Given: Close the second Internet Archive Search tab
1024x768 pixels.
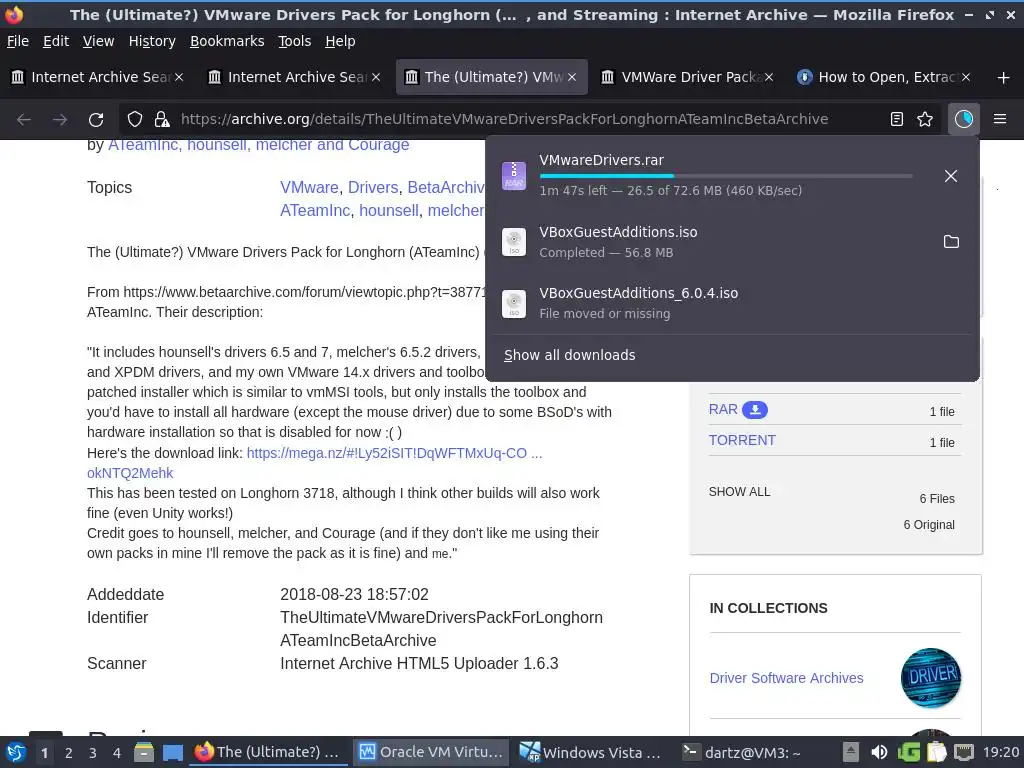Looking at the screenshot, I should 376,77.
